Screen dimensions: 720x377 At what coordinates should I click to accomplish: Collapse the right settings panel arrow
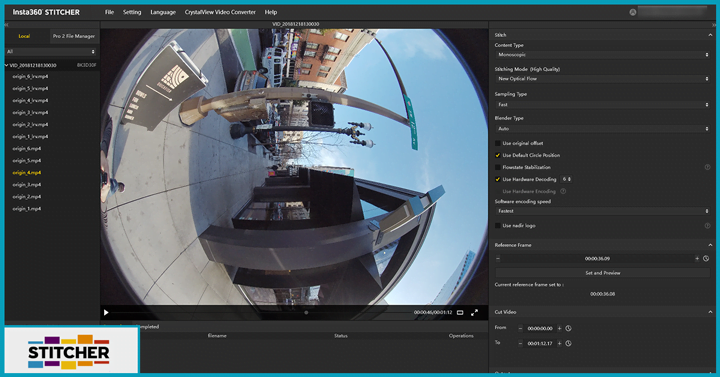point(714,24)
